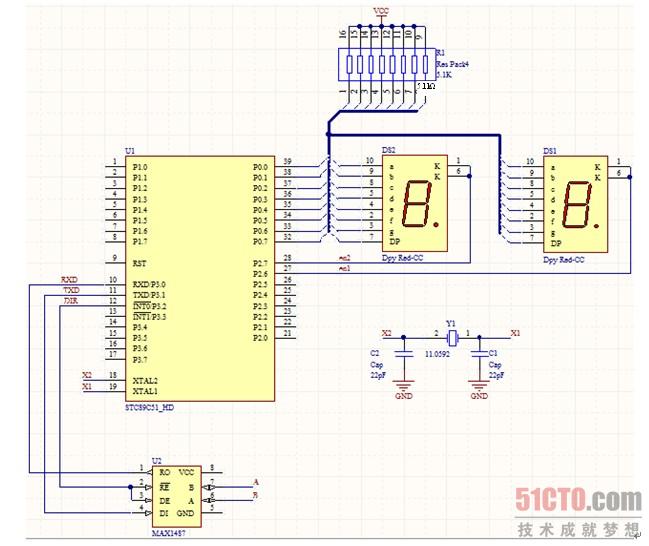Click the STC89C51_HD part name text
649x546 pixels.
[x=150, y=408]
